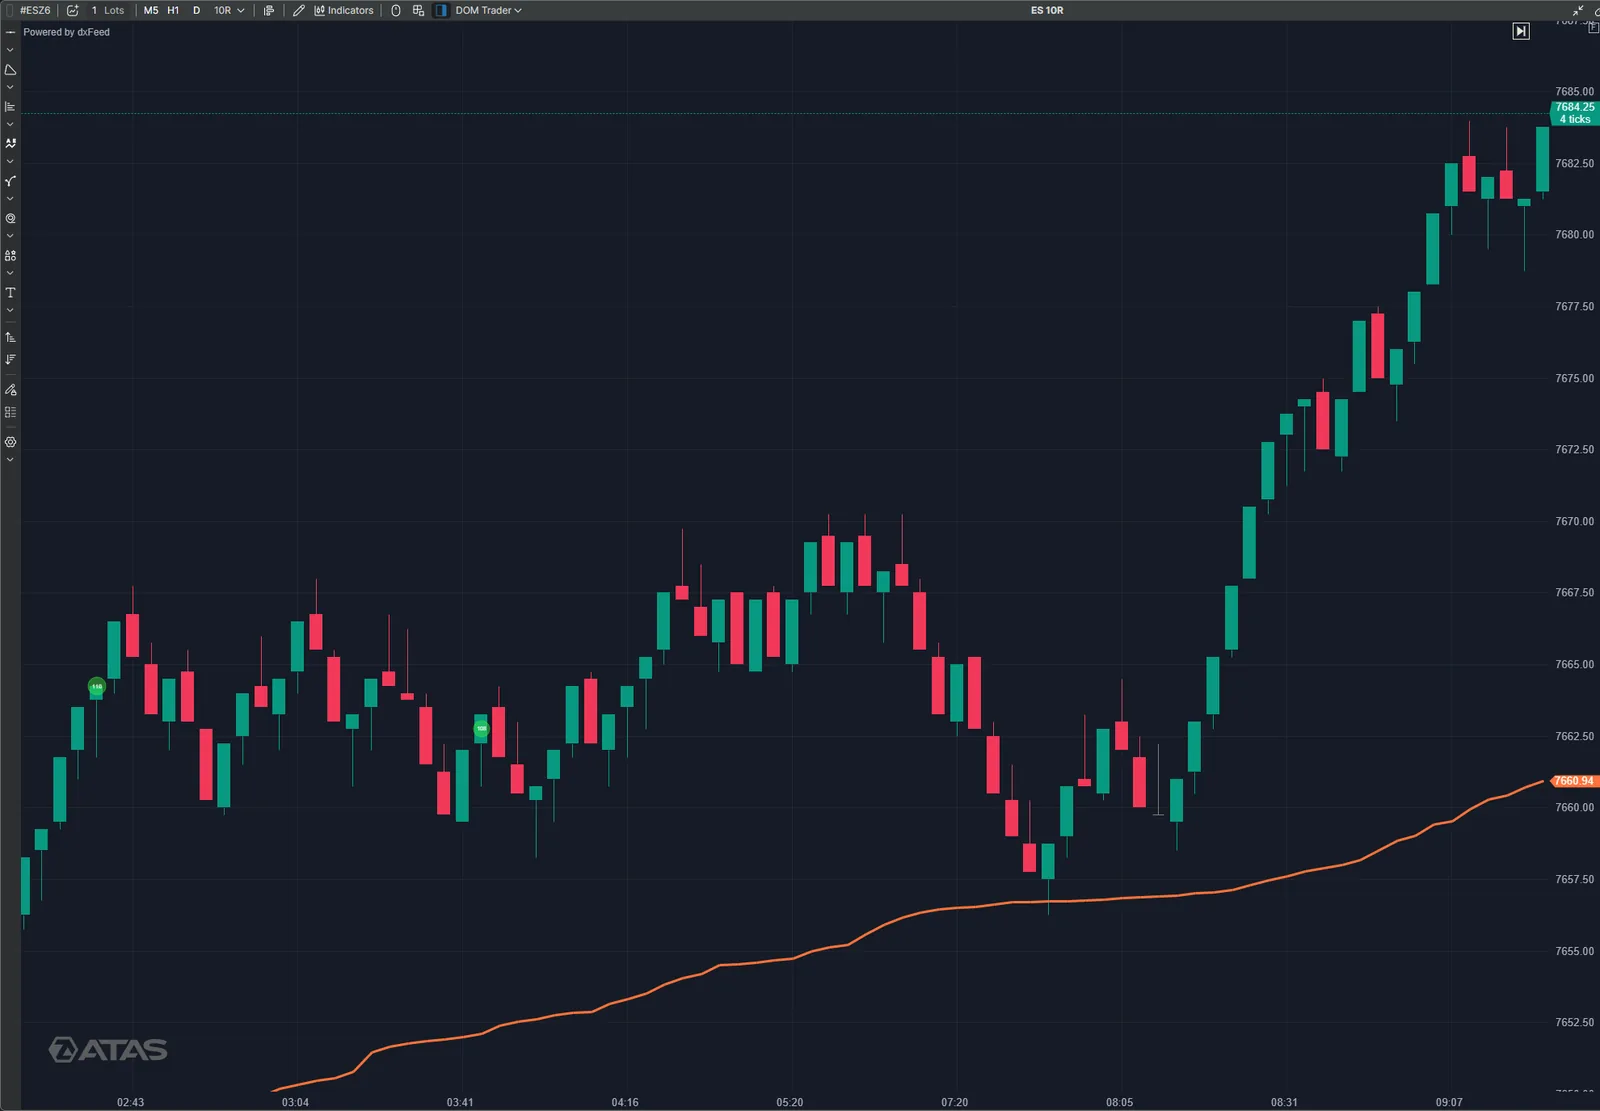Click the 02:43 time axis label
This screenshot has width=1600, height=1111.
130,1102
